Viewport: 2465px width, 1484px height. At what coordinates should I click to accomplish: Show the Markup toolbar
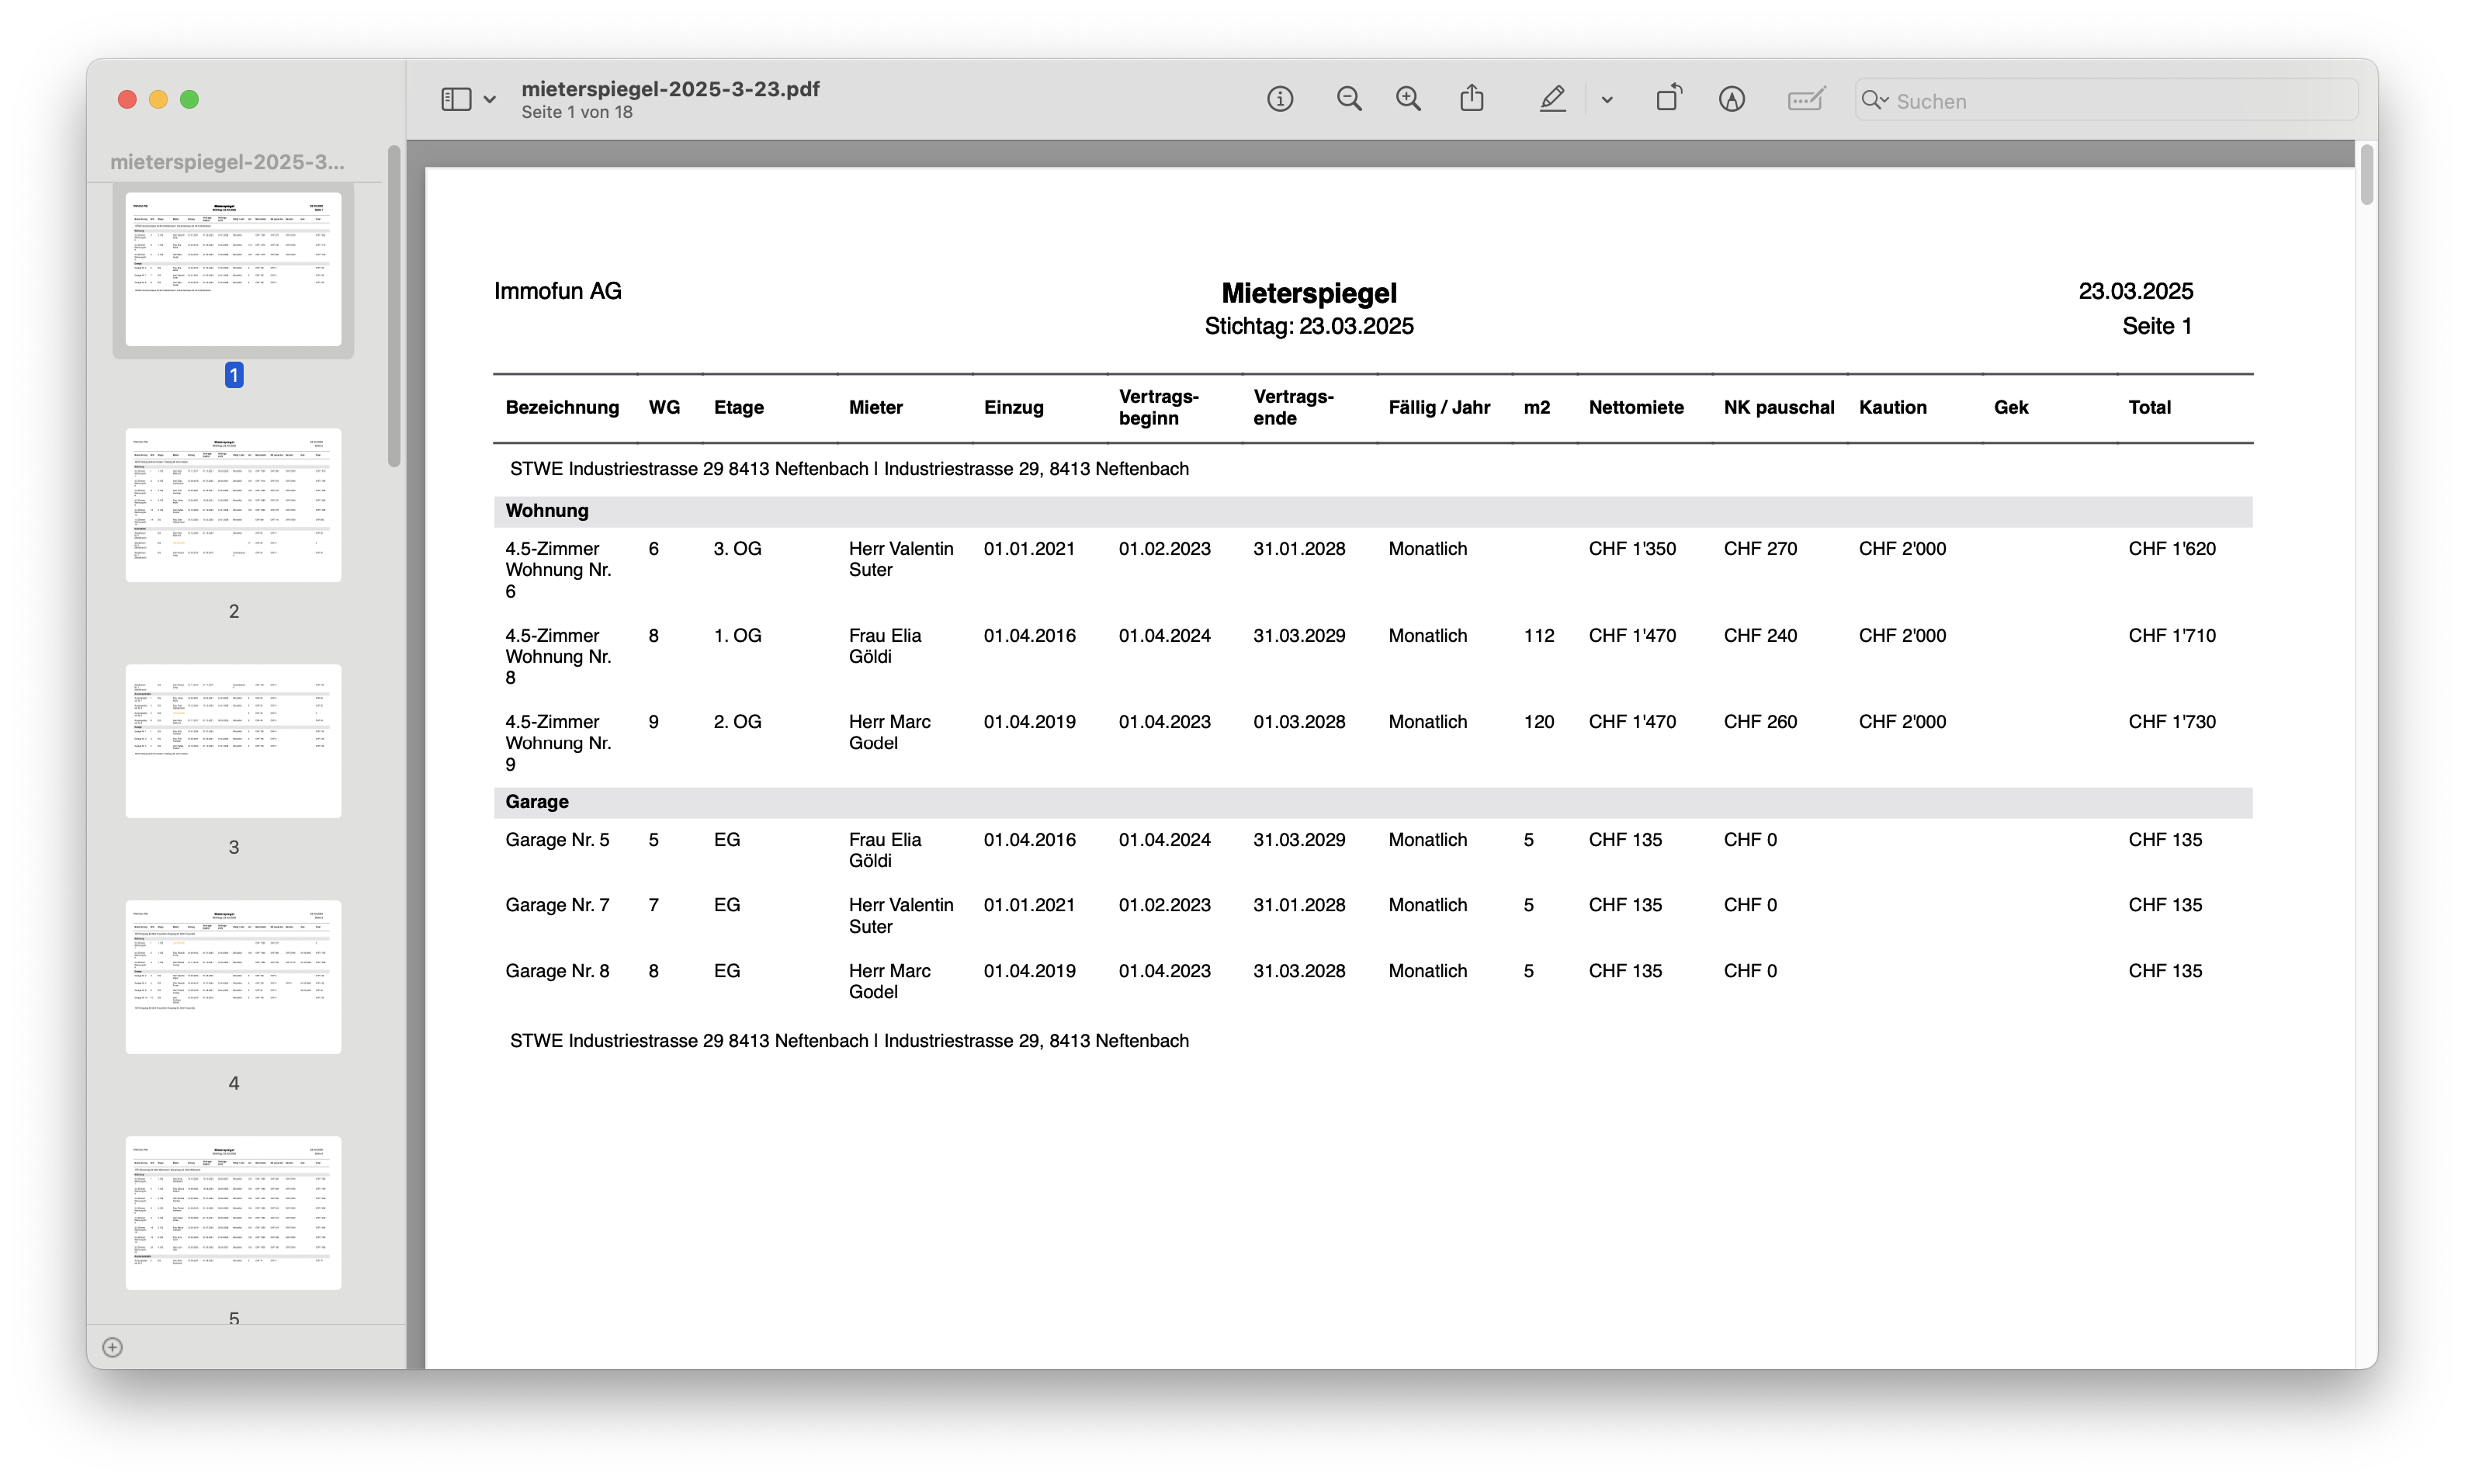[x=1731, y=98]
